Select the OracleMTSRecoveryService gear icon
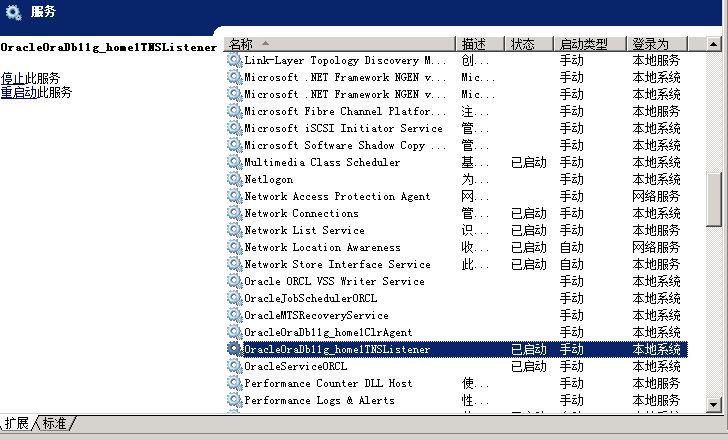This screenshot has width=728, height=440. click(235, 315)
